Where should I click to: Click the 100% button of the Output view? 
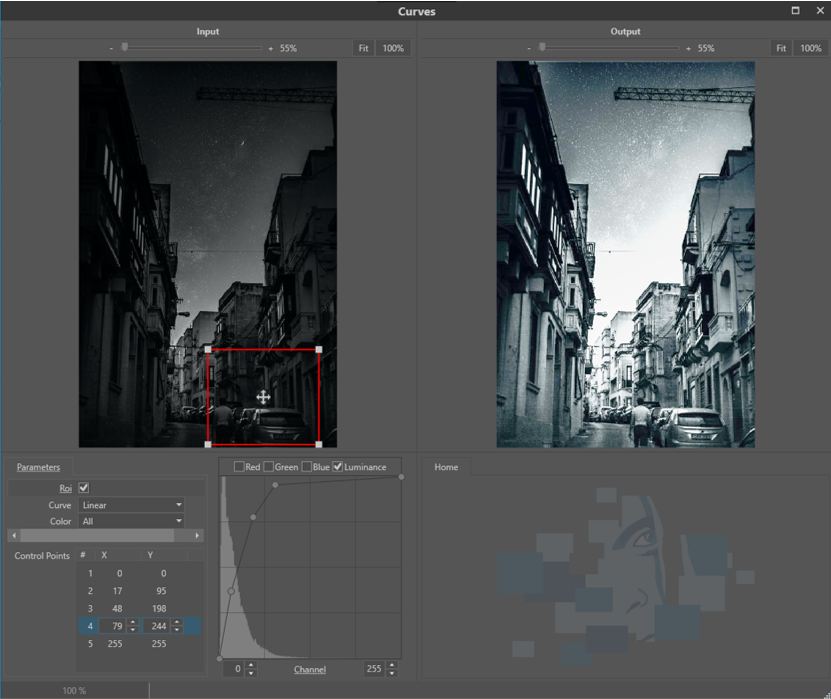(x=810, y=48)
